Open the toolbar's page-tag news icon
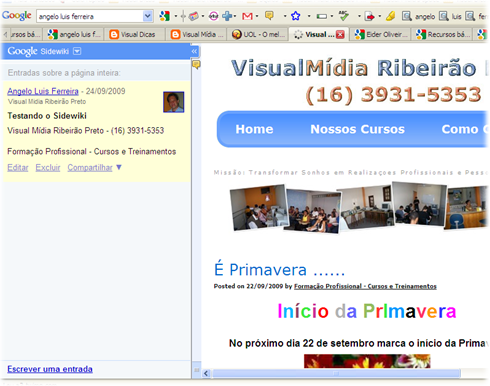490x386 pixels. point(194,16)
